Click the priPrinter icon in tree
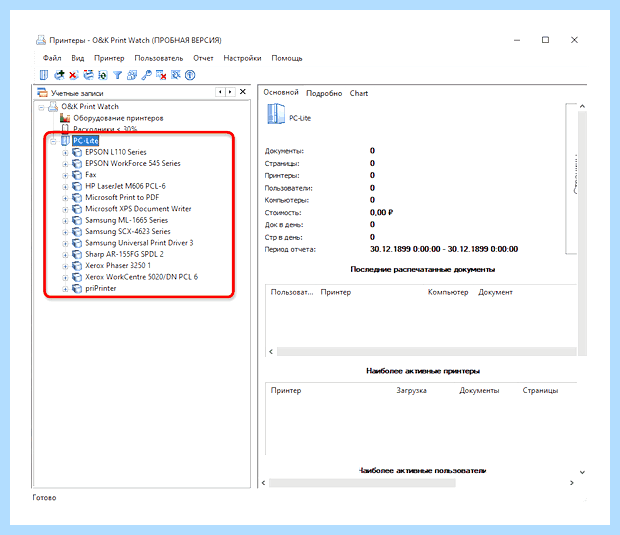620x535 pixels. click(x=77, y=288)
